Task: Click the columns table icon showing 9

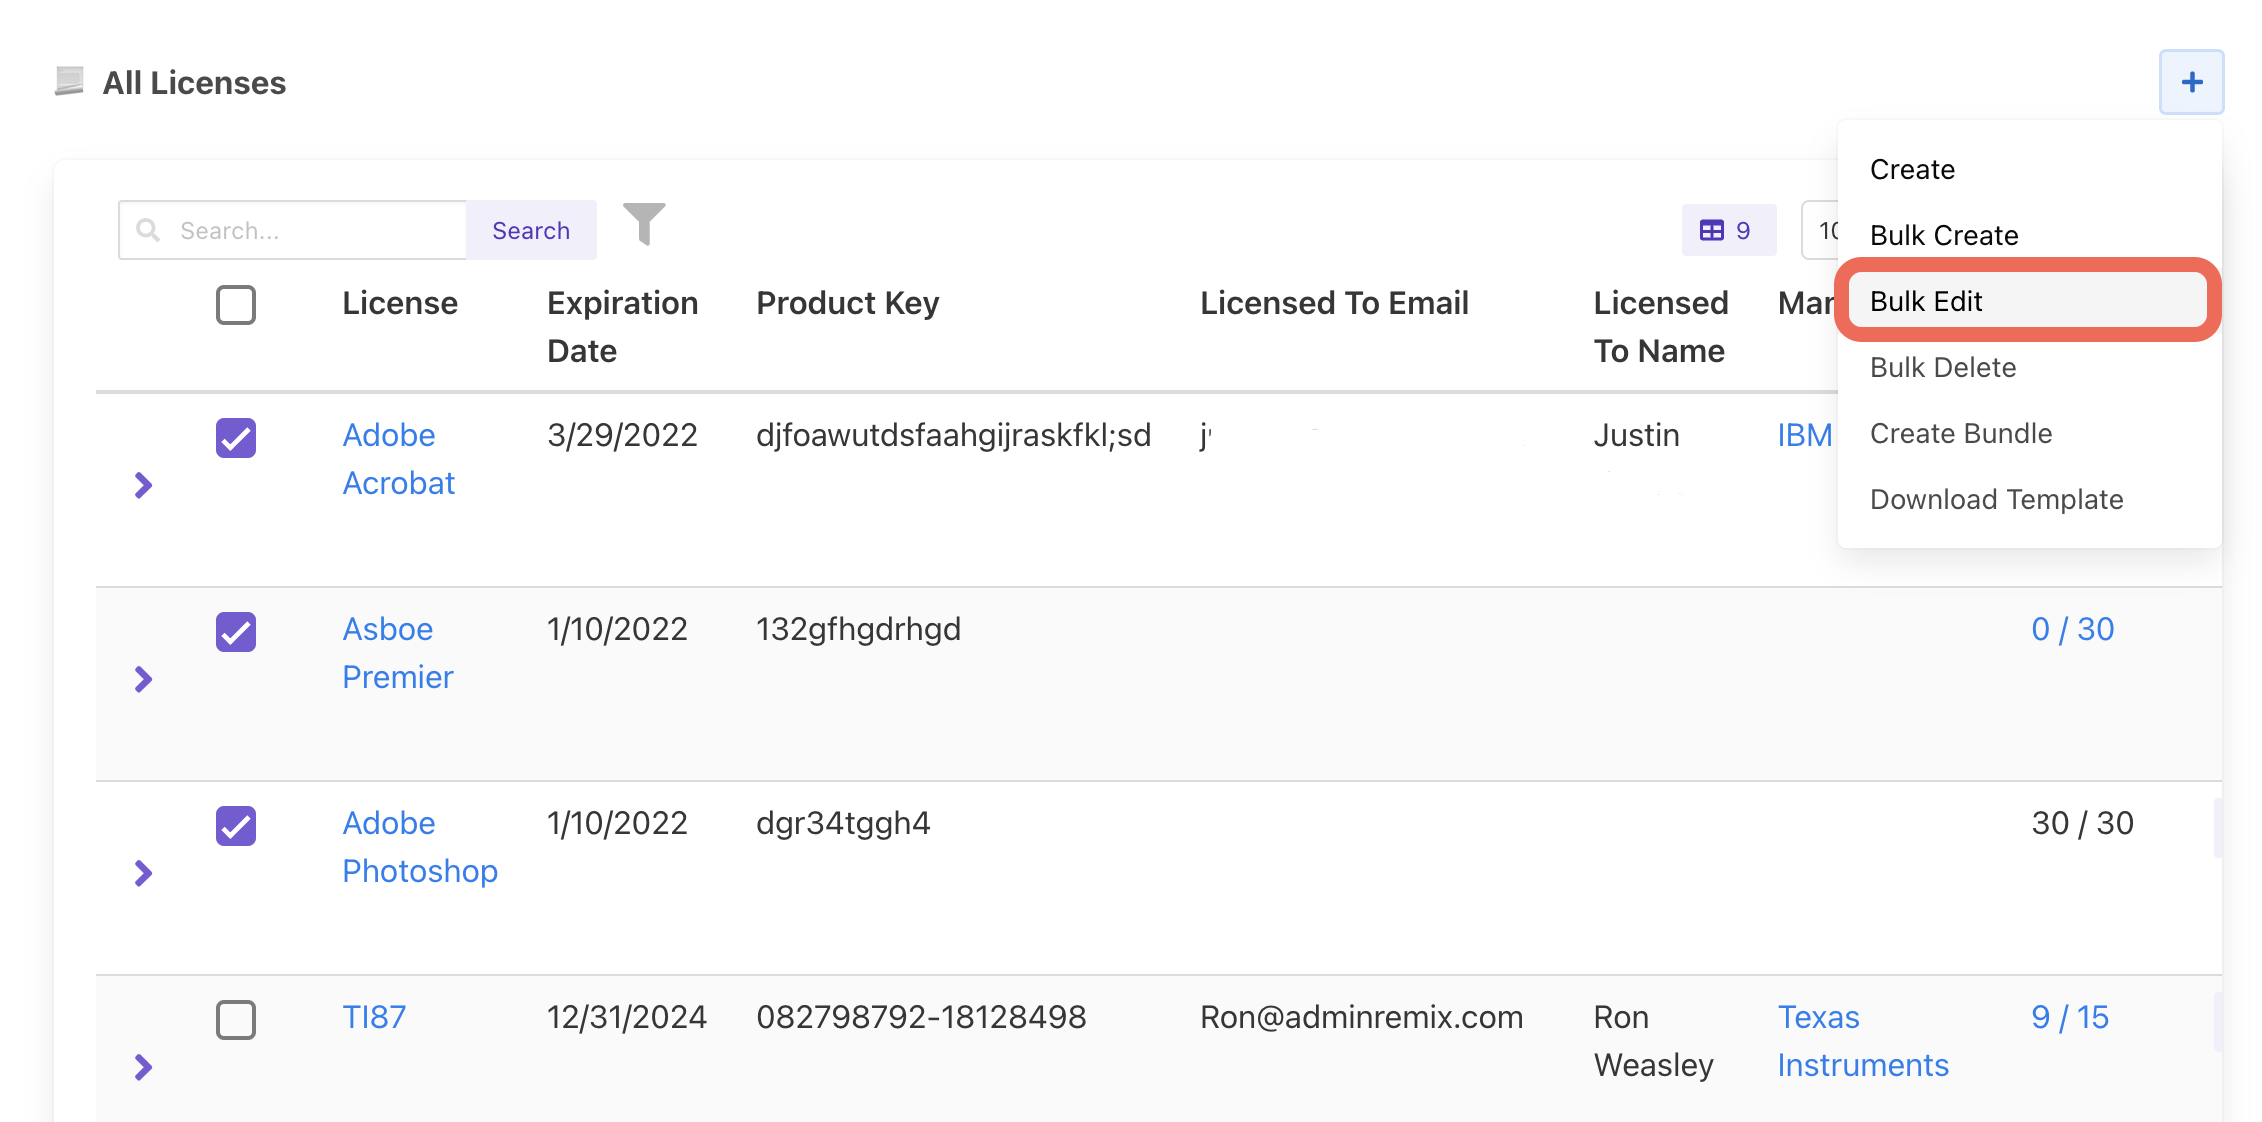Action: 1728,230
